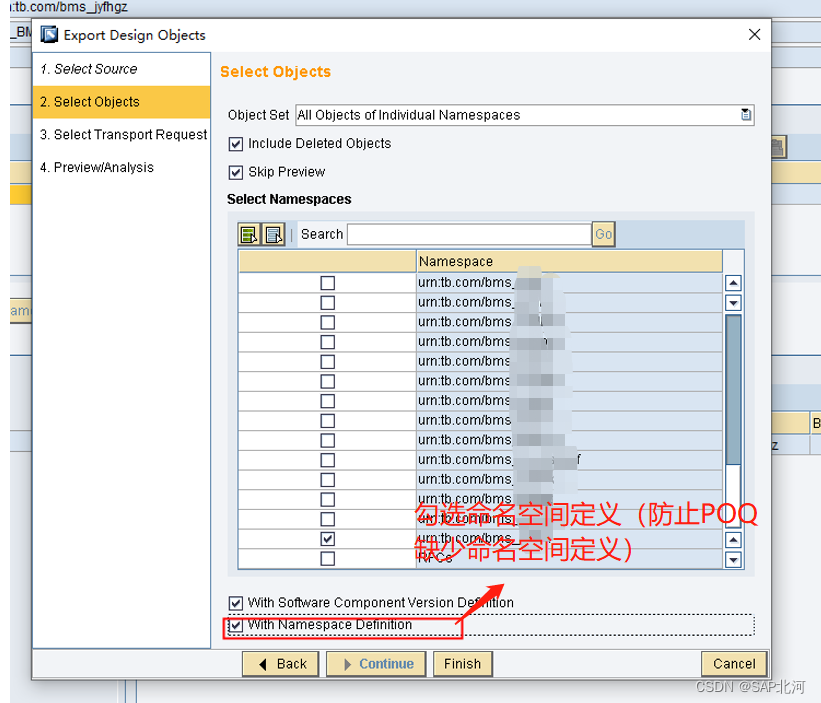821x703 pixels.
Task: Uncheck Include Deleted Objects
Action: click(x=236, y=143)
